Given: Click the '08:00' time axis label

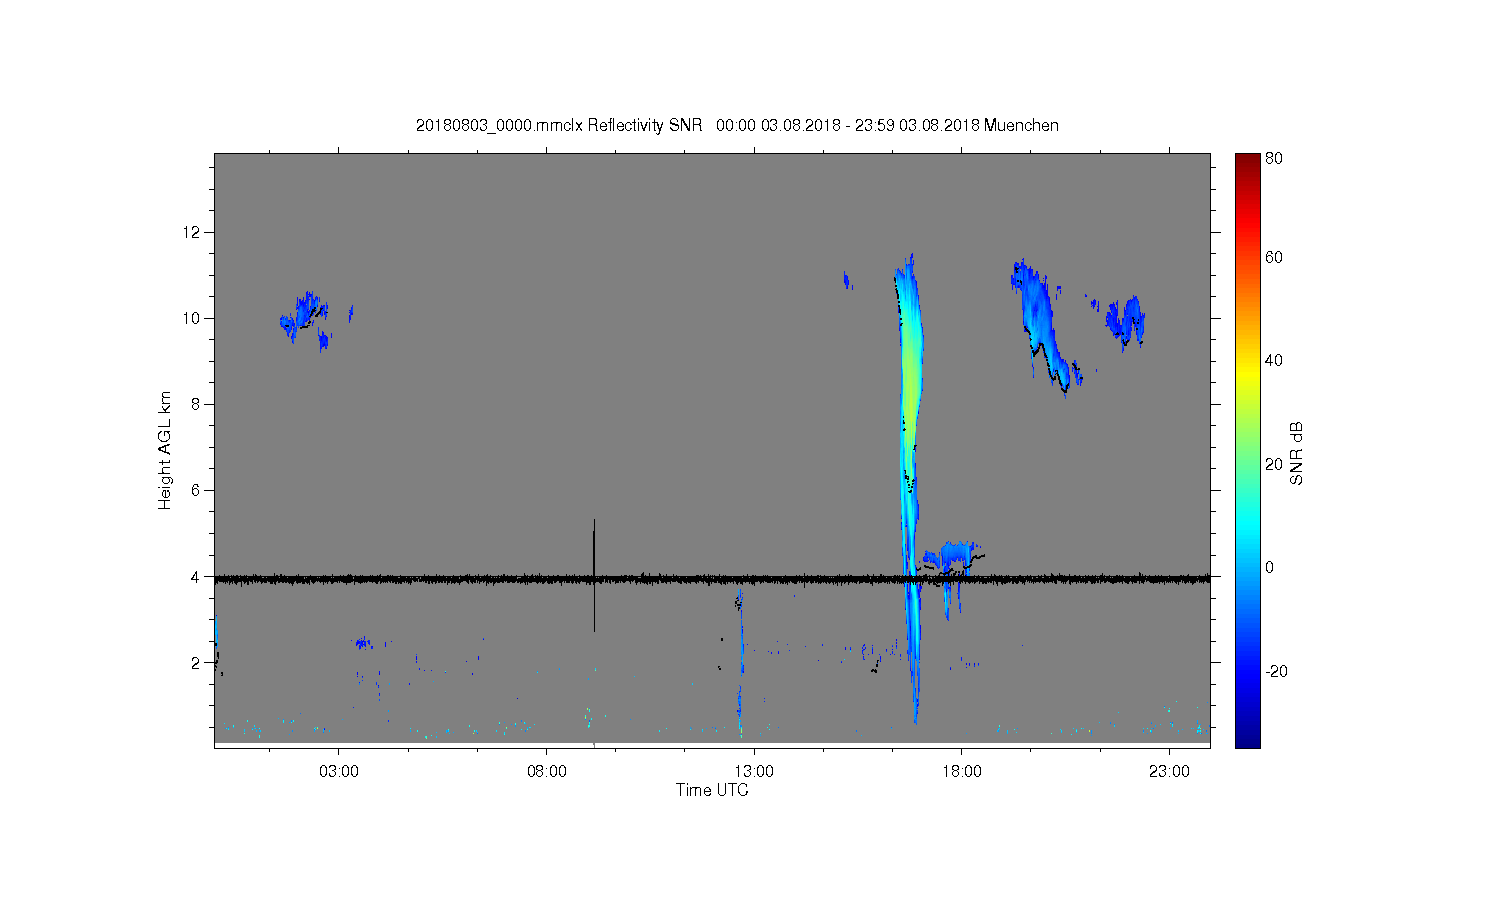Looking at the screenshot, I should pyautogui.click(x=547, y=772).
